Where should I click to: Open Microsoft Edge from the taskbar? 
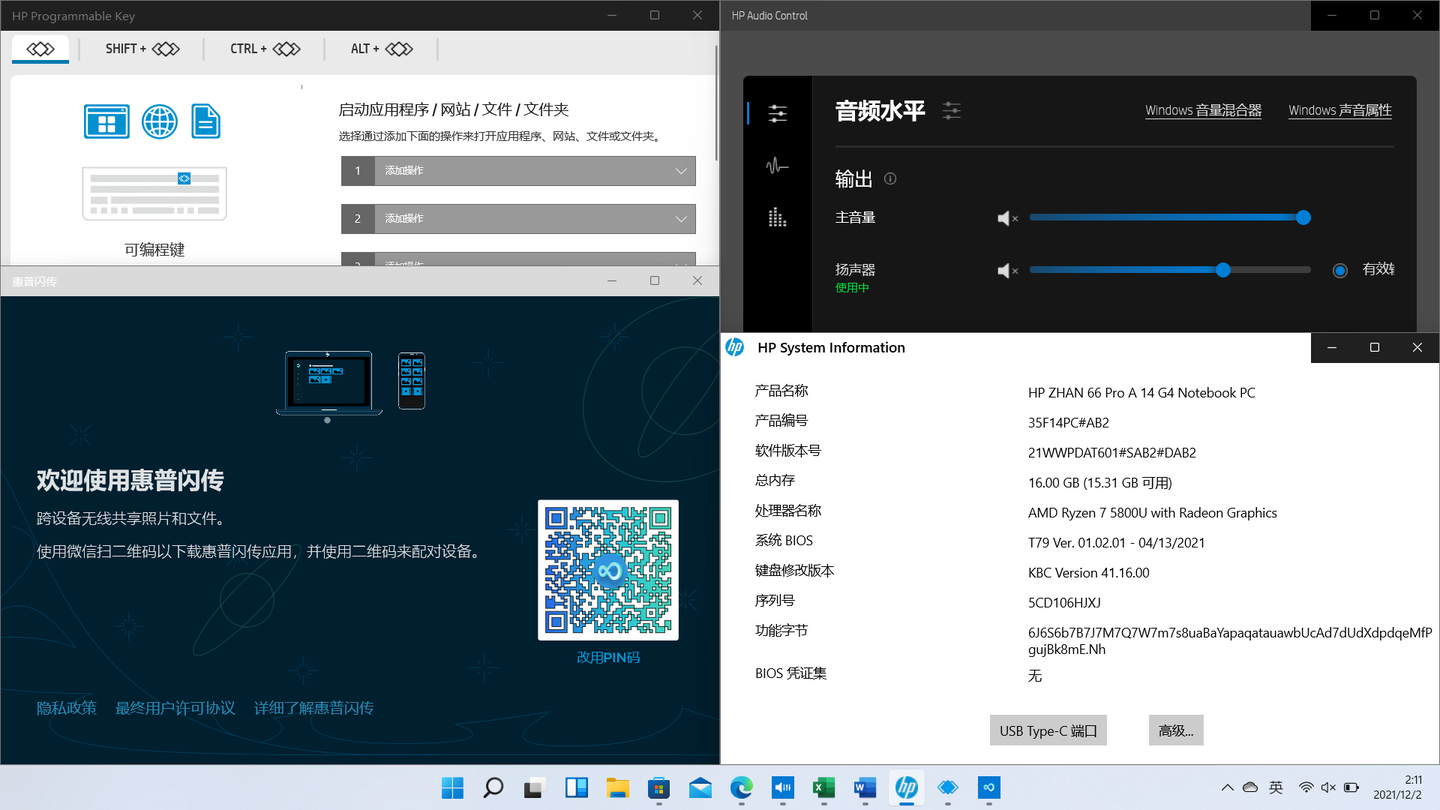click(x=741, y=788)
